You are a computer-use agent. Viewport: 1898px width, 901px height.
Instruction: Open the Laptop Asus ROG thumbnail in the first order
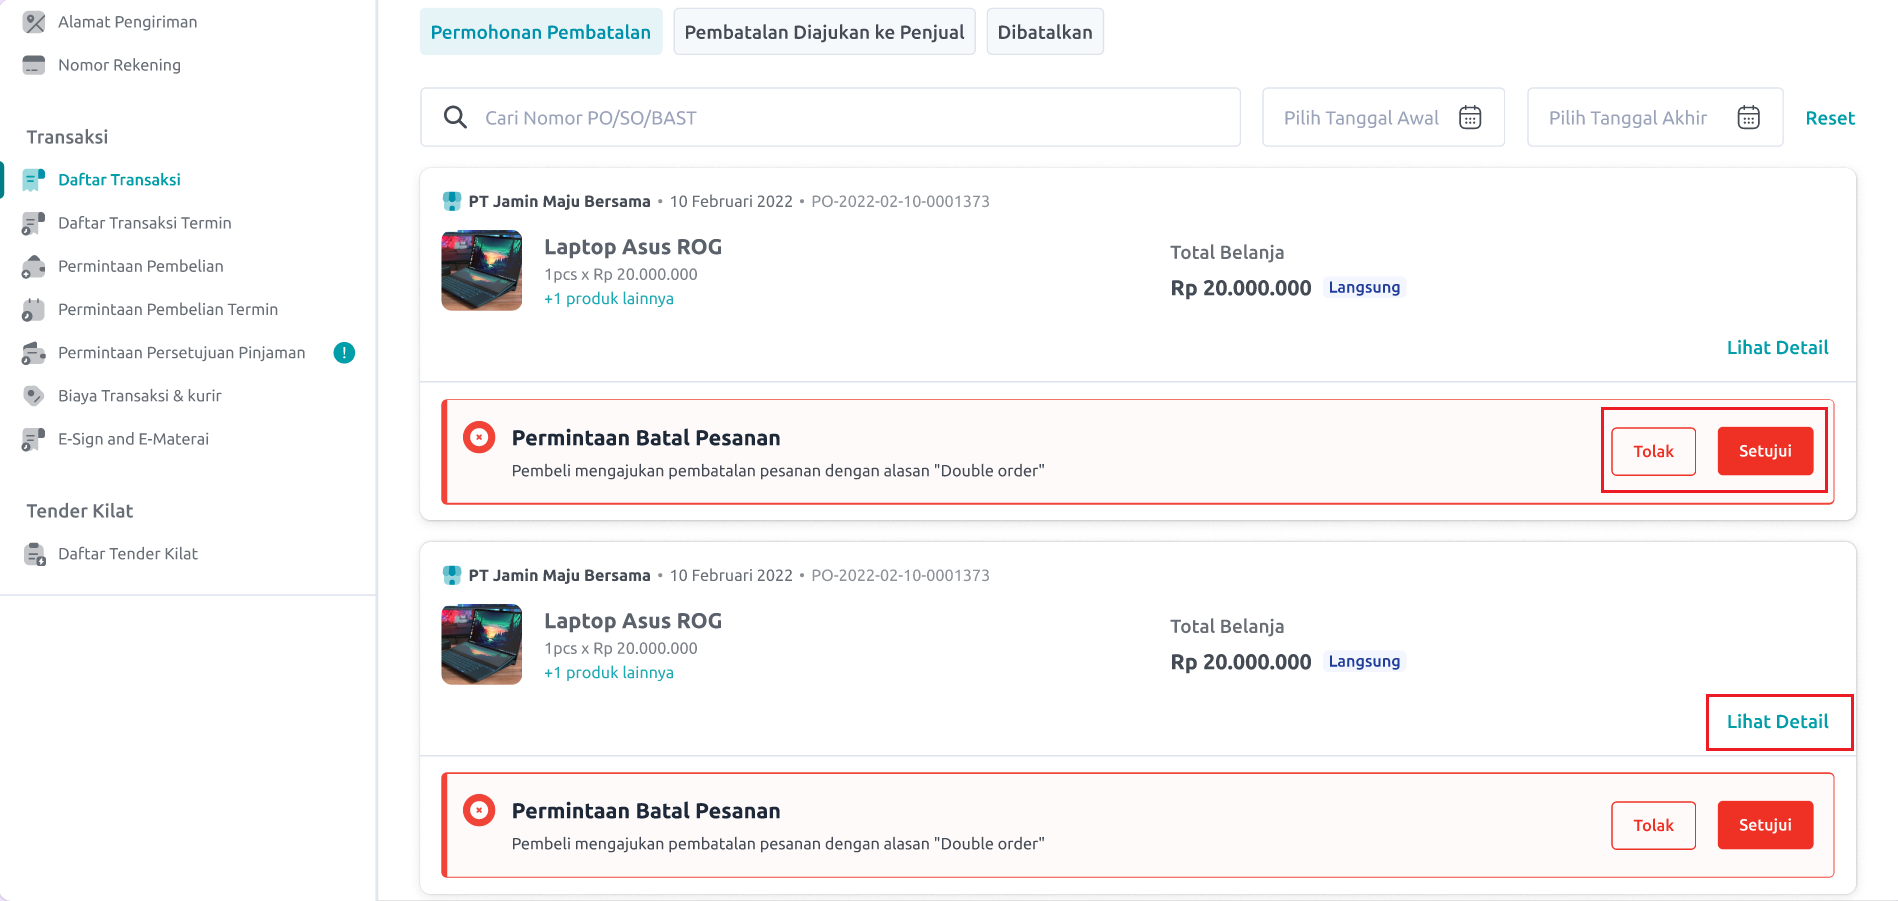click(482, 270)
